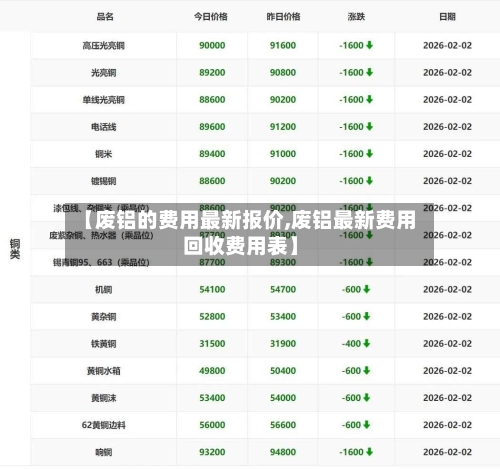Select the 电话线 product name
500x469 pixels.
[104, 127]
